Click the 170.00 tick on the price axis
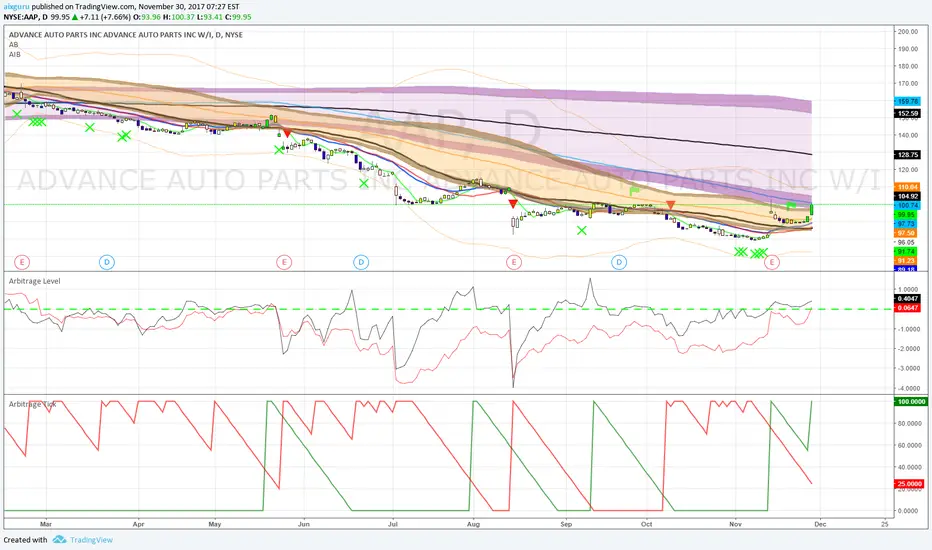The width and height of the screenshot is (932, 550). pyautogui.click(x=908, y=84)
